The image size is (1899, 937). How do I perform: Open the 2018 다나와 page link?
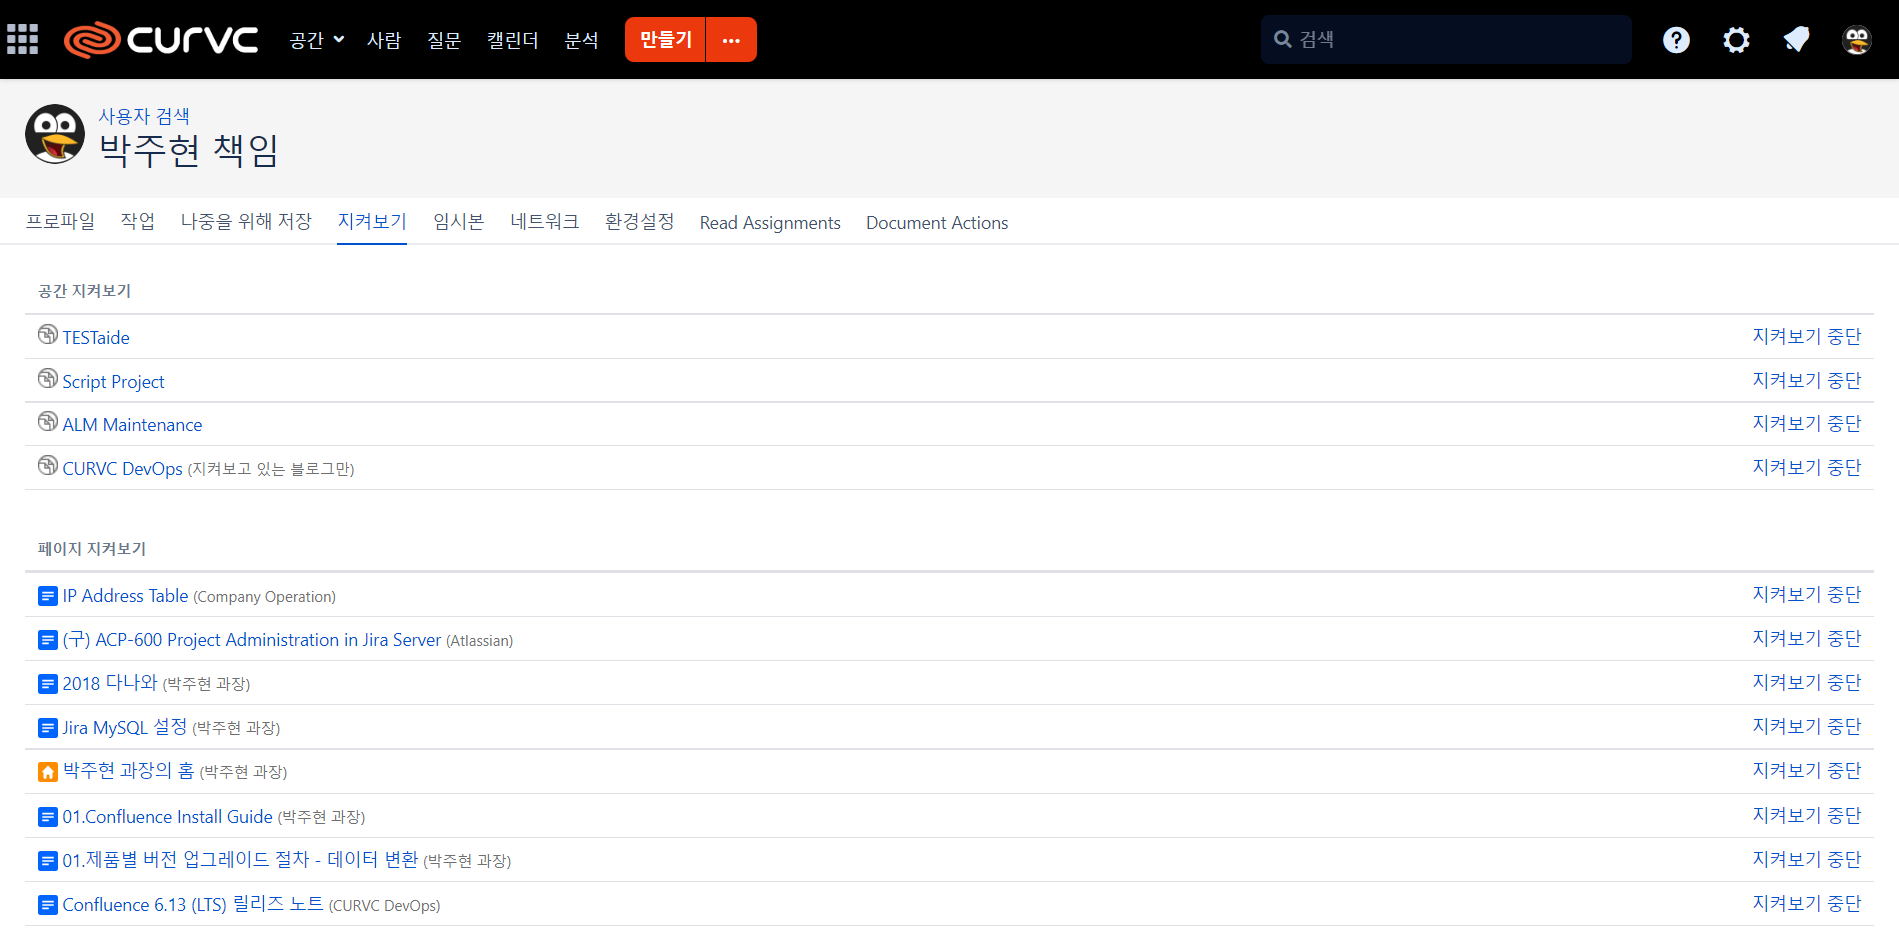[110, 683]
